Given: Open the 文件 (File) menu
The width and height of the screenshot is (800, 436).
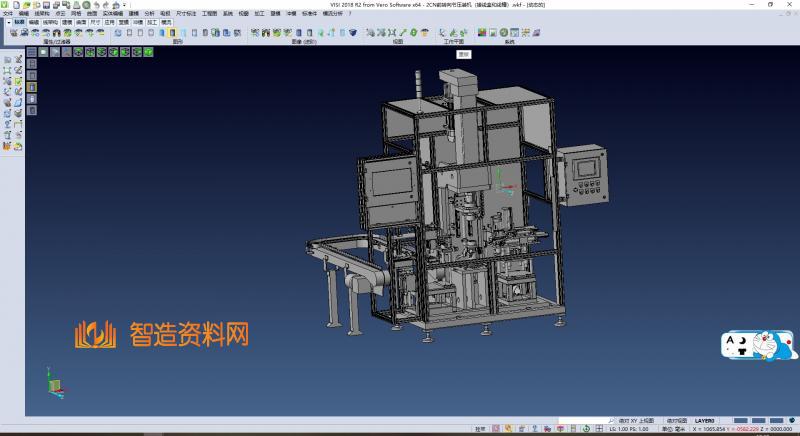Looking at the screenshot, I should click(7, 13).
